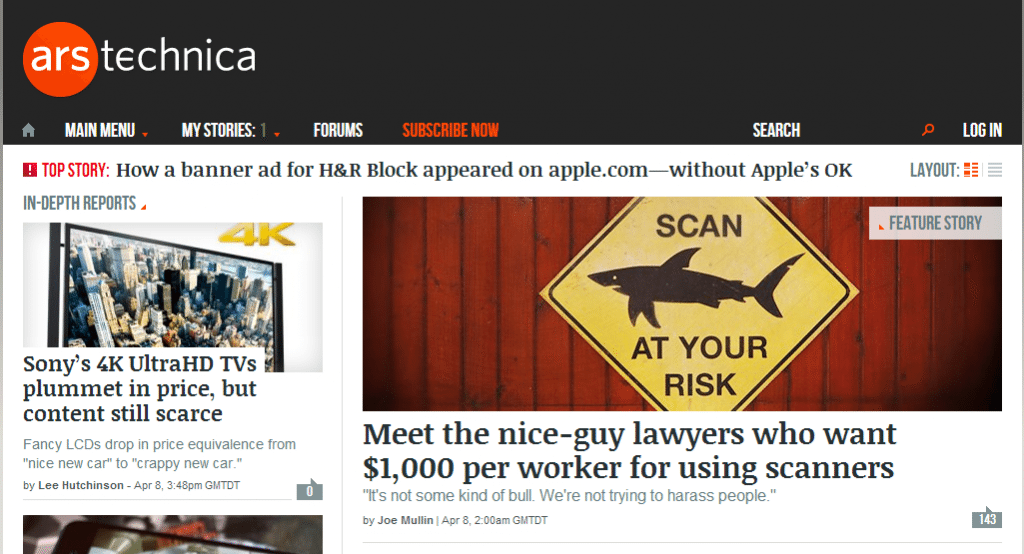
Task: Open comments bubble showing 0
Action: [310, 489]
